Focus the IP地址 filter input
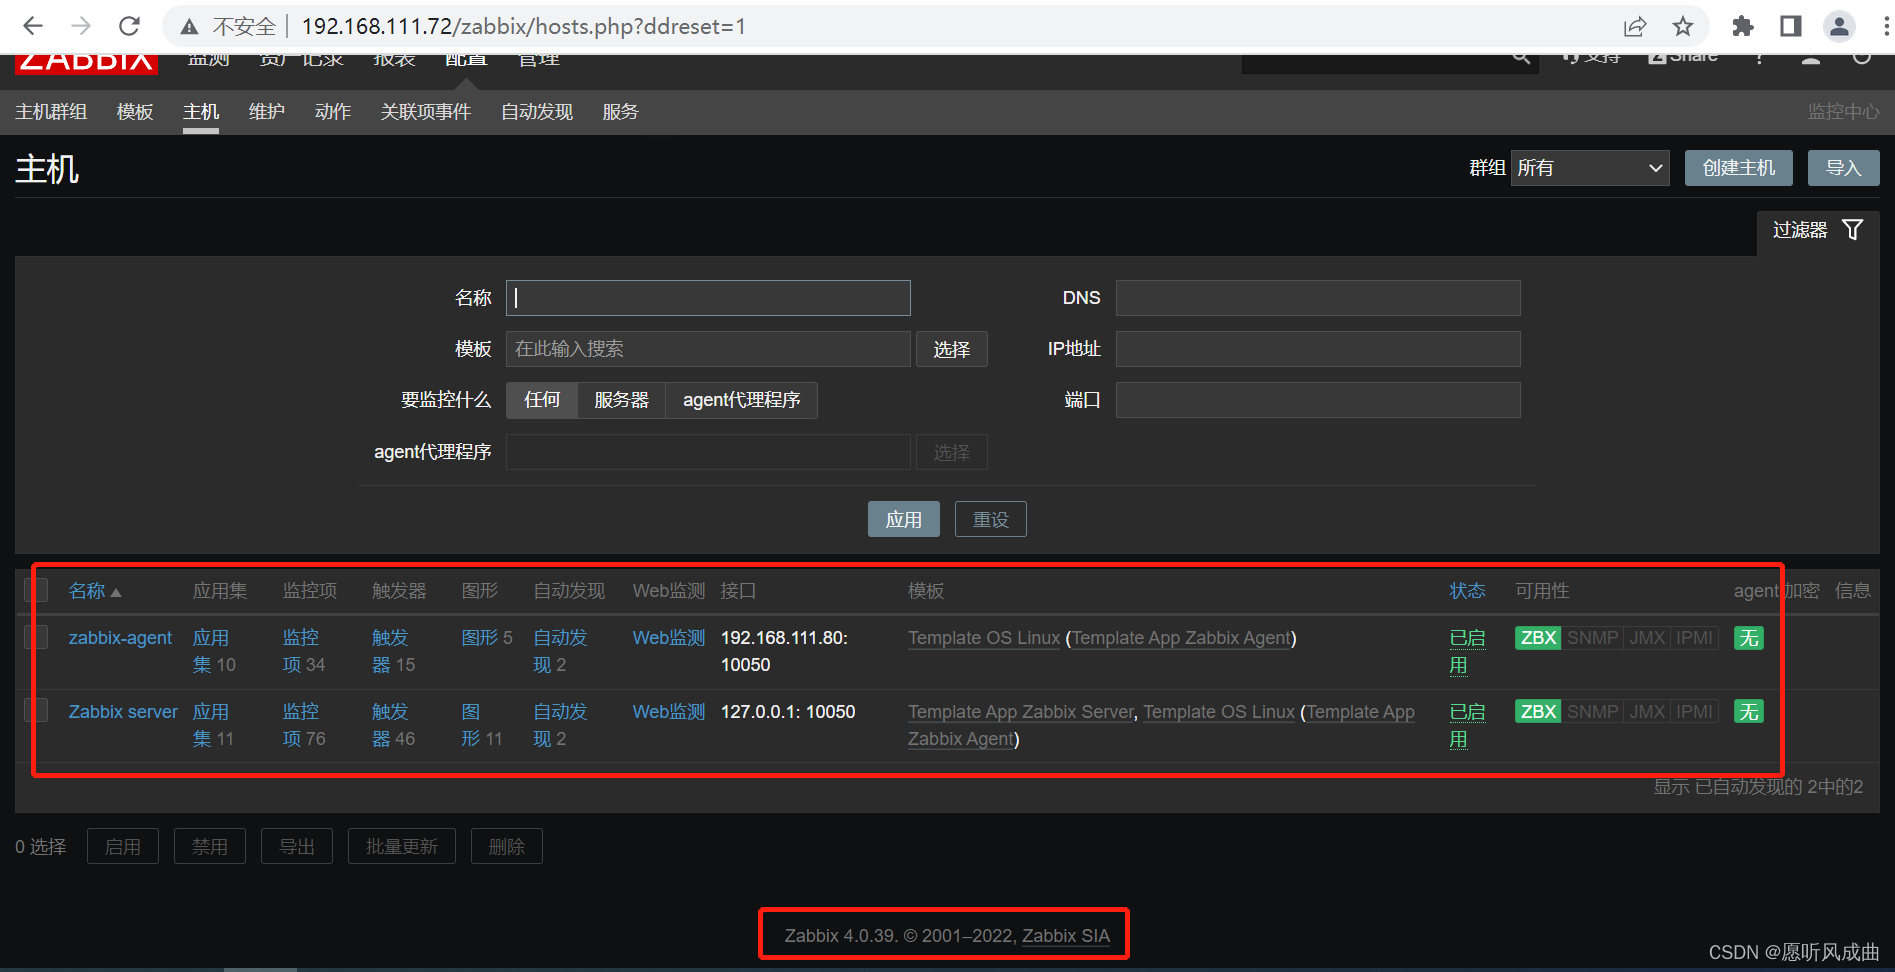 coord(1318,349)
